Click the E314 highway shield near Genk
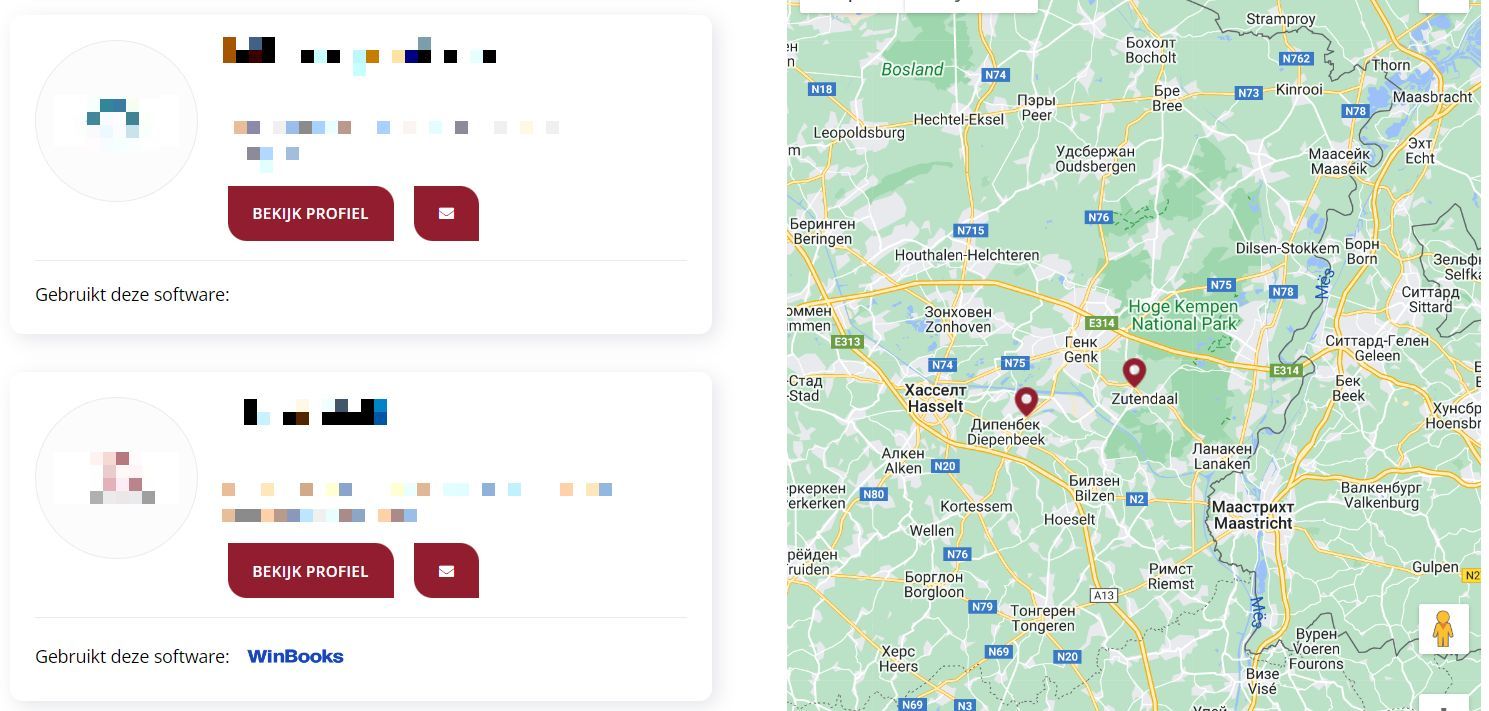This screenshot has height=711, width=1489. tap(1102, 322)
